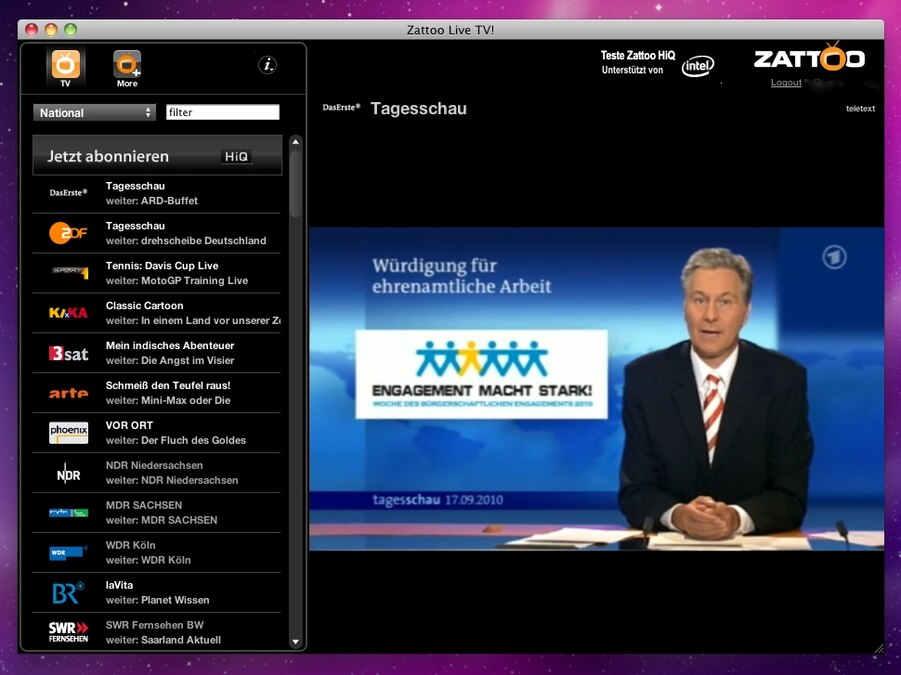
Task: Click 'Classic Cartoon' program title
Action: pos(144,306)
